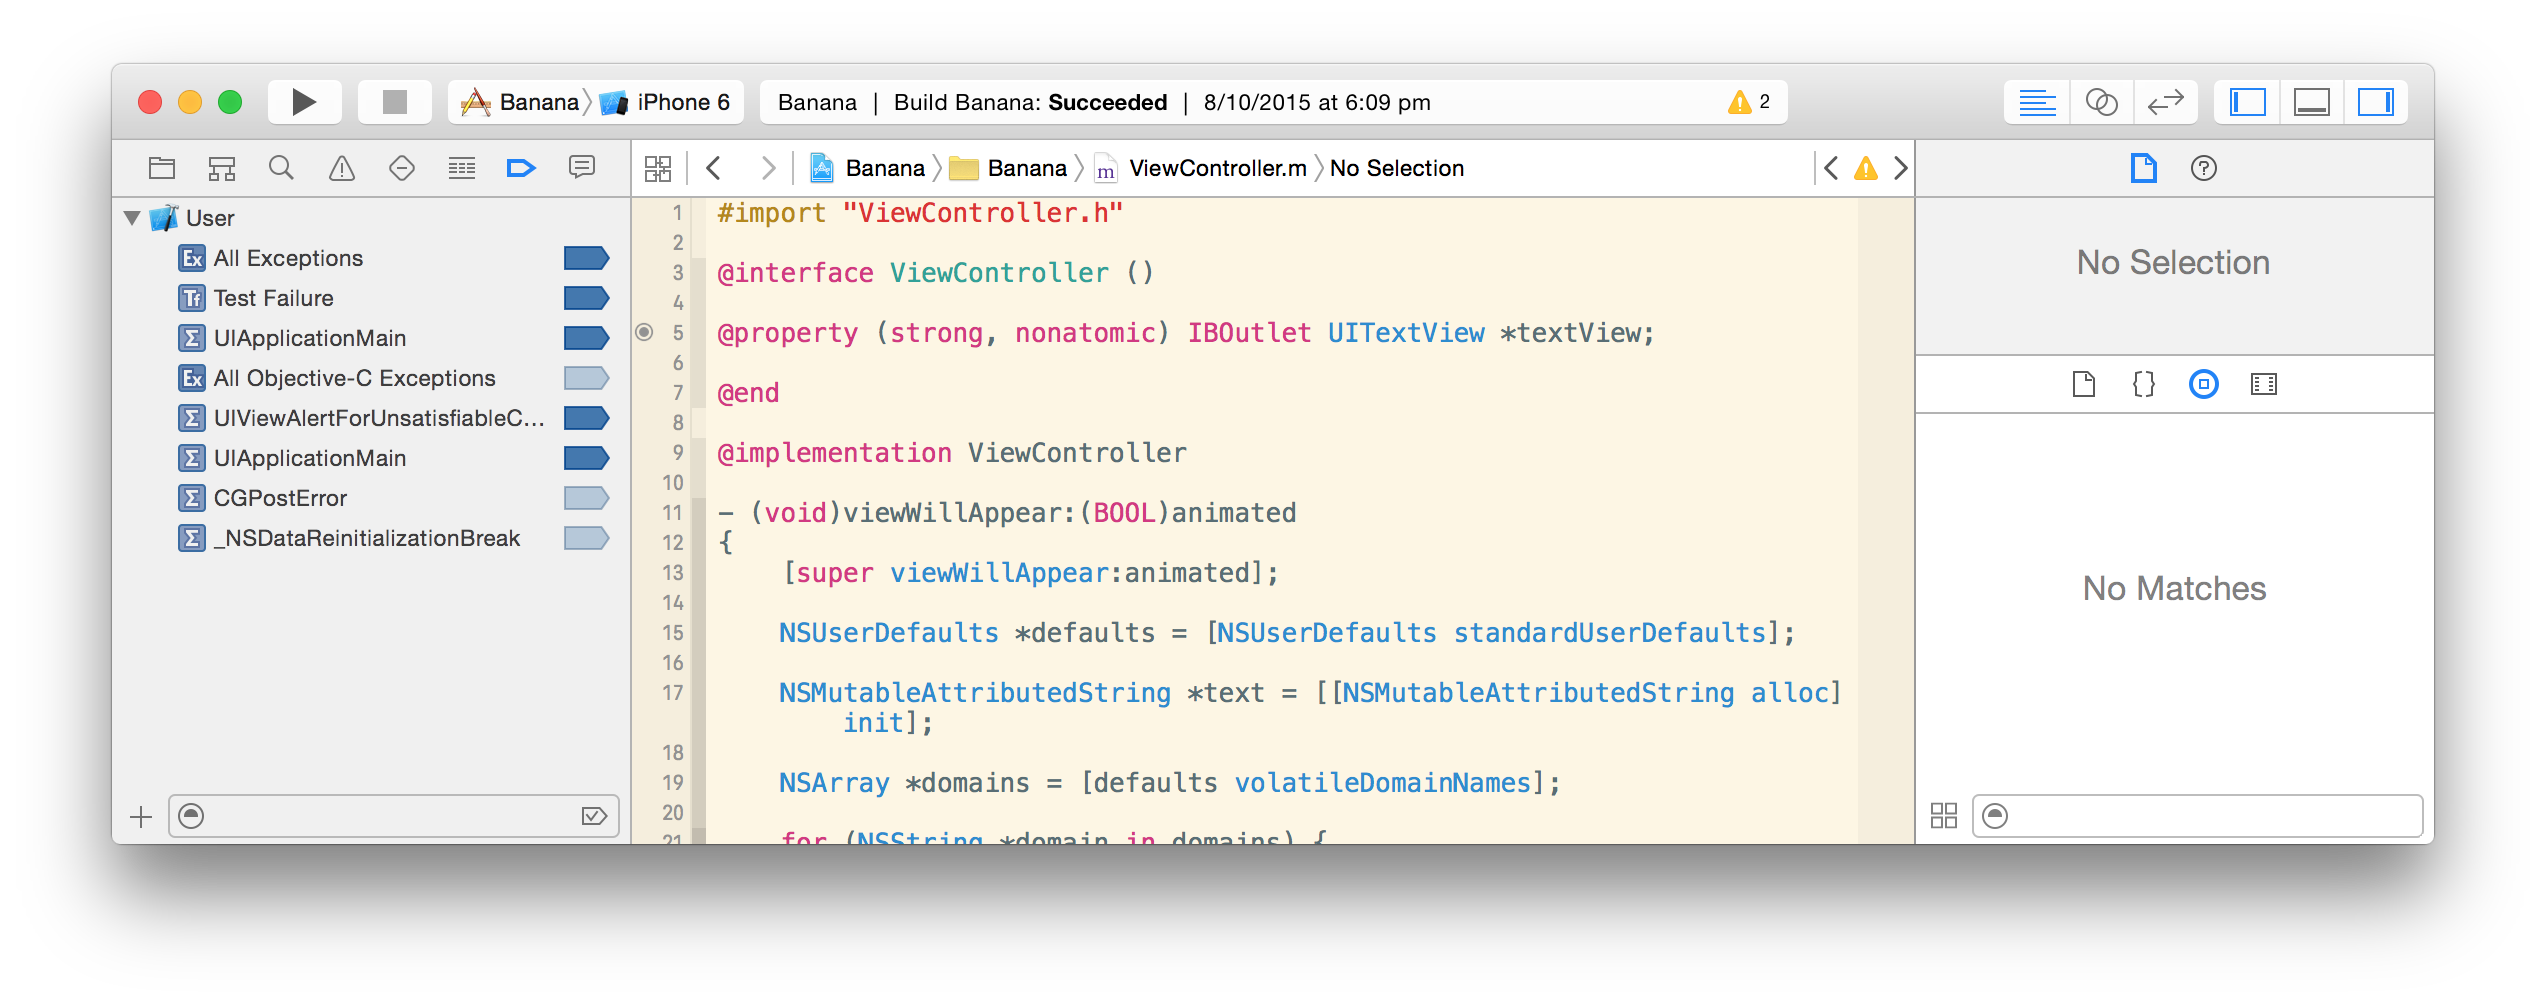
Task: Add a new breakpoint with plus button
Action: coord(141,817)
